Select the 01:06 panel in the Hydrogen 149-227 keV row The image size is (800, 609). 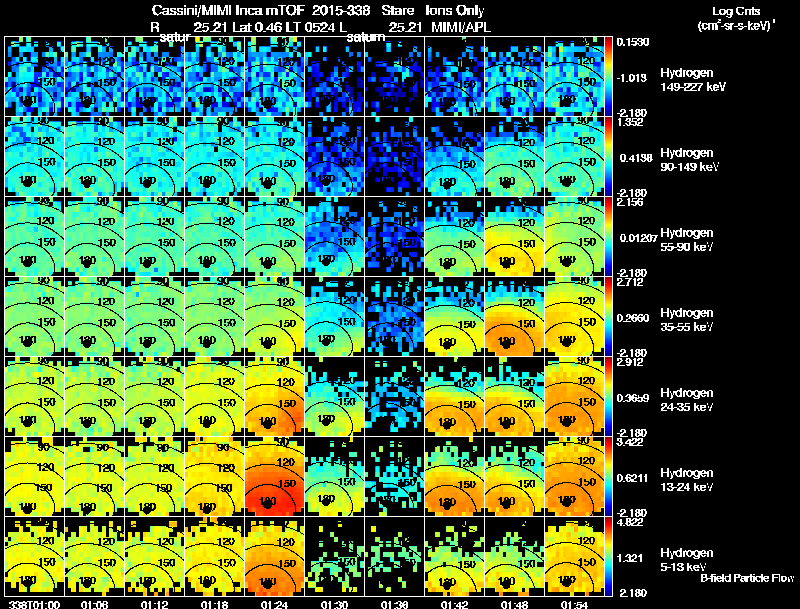click(95, 77)
